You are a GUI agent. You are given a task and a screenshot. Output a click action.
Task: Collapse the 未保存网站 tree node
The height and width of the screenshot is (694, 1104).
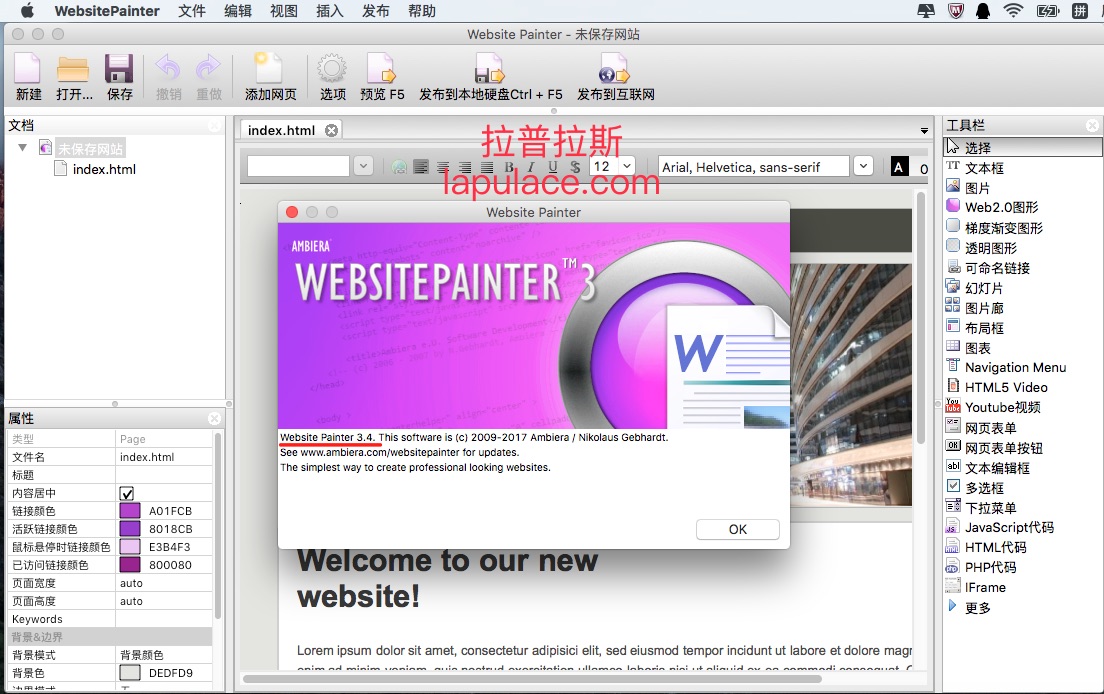point(23,148)
